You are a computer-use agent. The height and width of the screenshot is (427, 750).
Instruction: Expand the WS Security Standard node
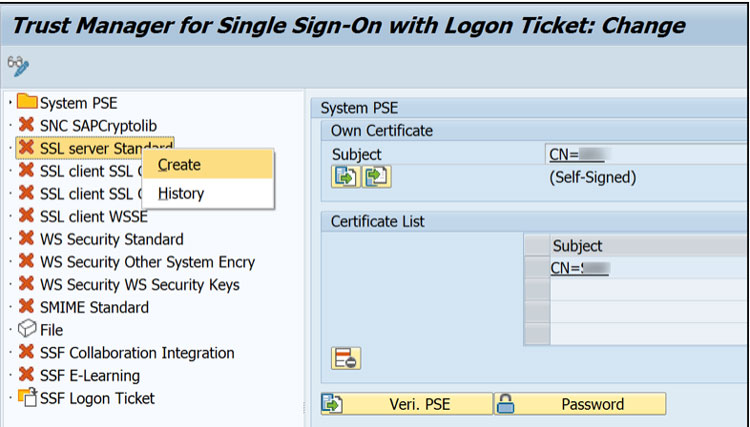point(10,239)
